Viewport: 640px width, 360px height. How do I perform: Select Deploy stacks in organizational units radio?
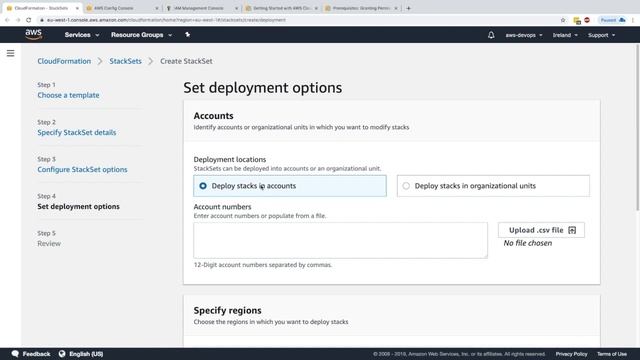[406, 186]
